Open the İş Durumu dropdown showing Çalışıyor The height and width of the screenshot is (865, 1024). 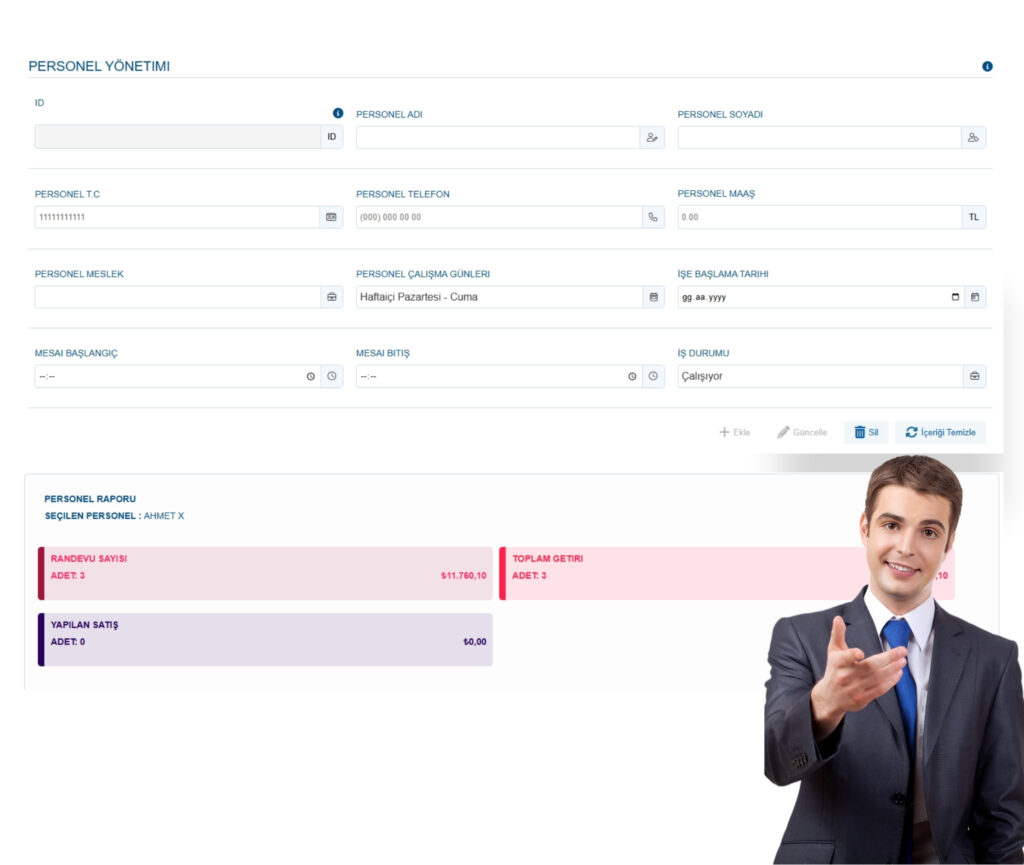(819, 377)
